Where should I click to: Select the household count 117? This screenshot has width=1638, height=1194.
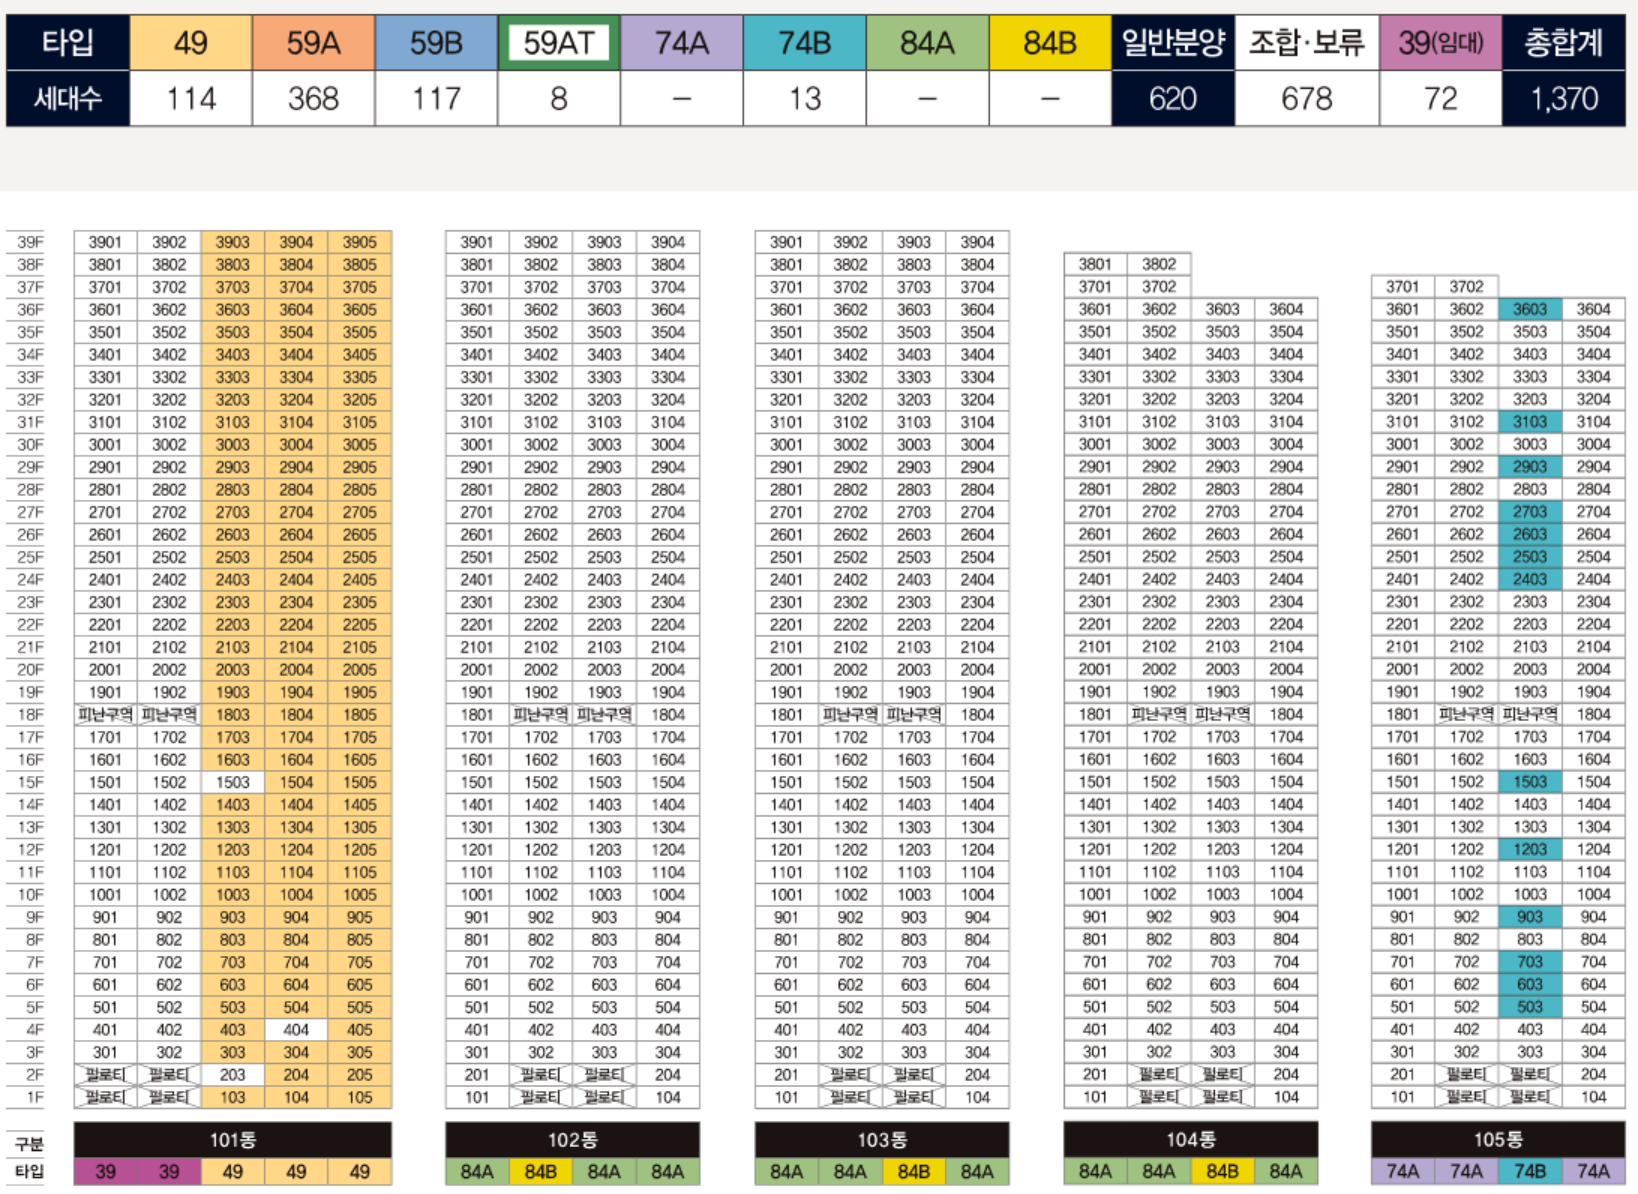coord(436,98)
